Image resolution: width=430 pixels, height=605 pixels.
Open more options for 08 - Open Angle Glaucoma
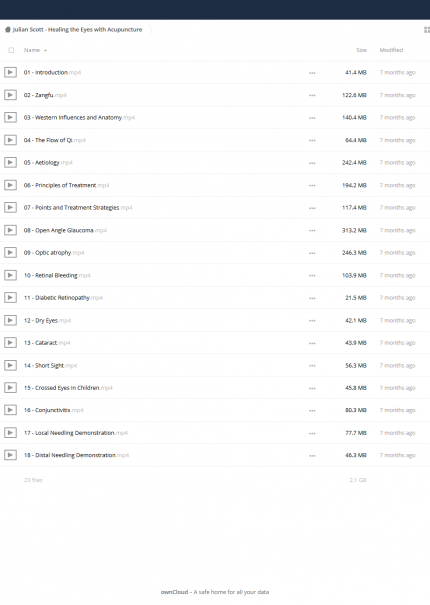(312, 230)
